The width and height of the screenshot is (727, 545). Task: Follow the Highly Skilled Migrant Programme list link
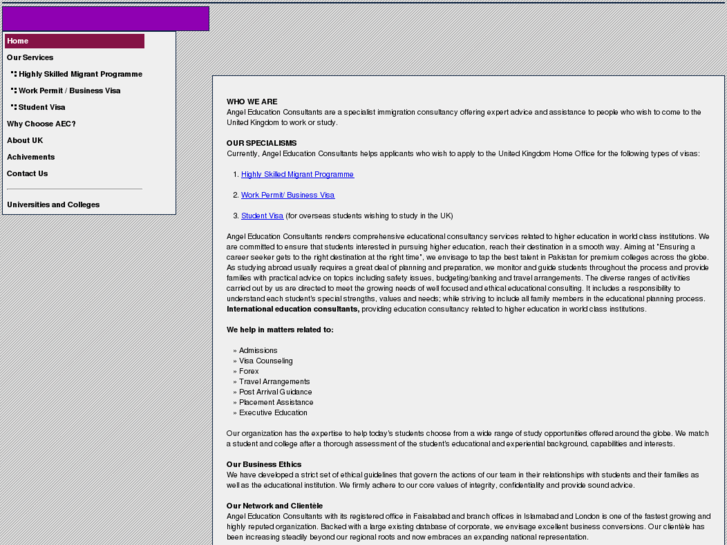[297, 174]
